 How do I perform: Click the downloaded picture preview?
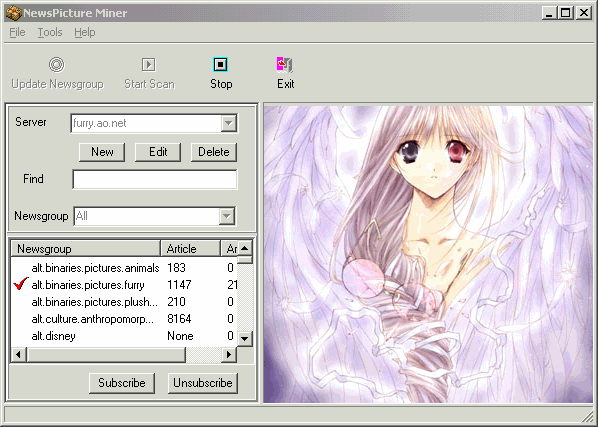point(428,254)
